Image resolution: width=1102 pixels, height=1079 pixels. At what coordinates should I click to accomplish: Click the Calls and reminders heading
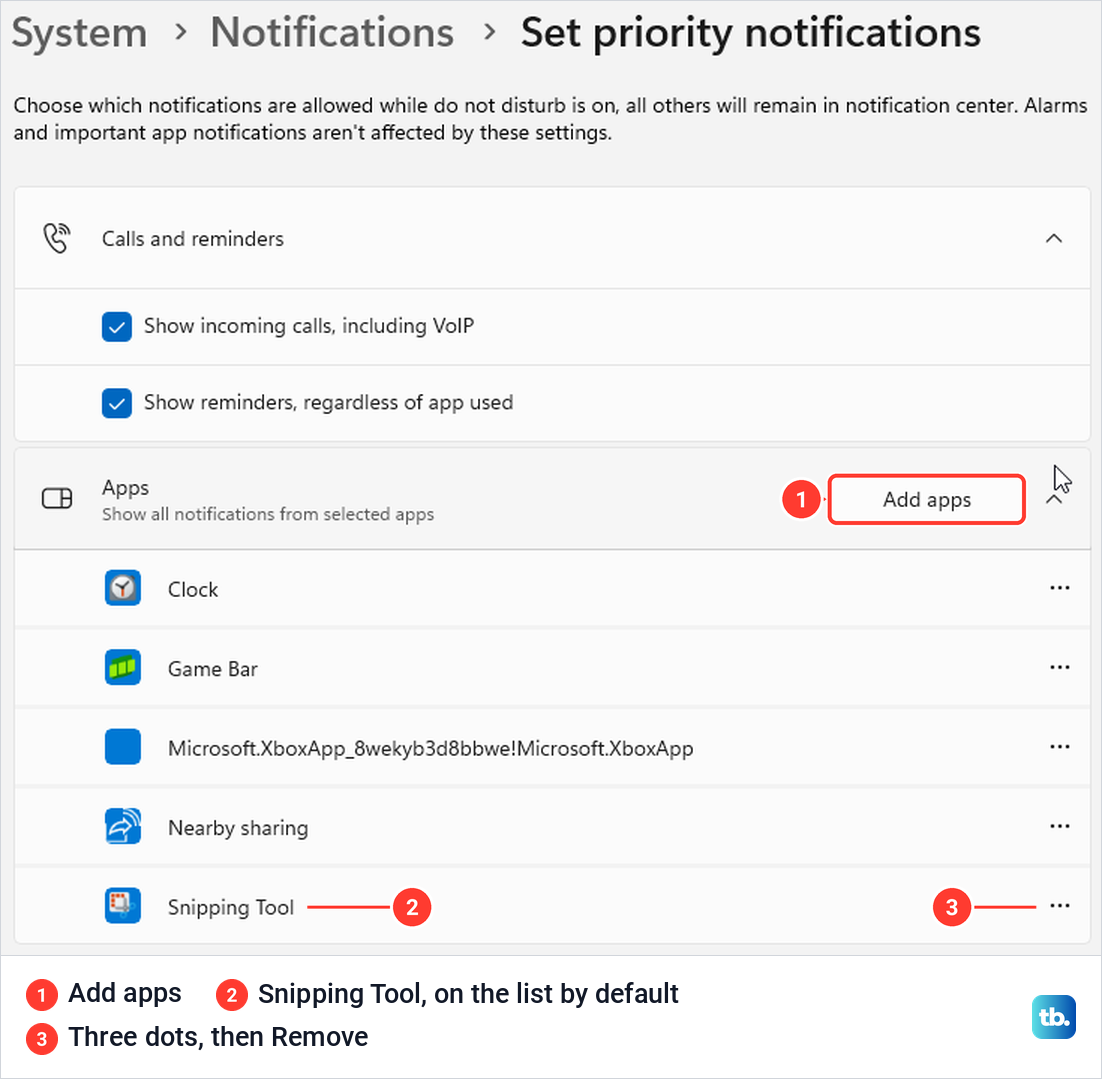click(193, 239)
